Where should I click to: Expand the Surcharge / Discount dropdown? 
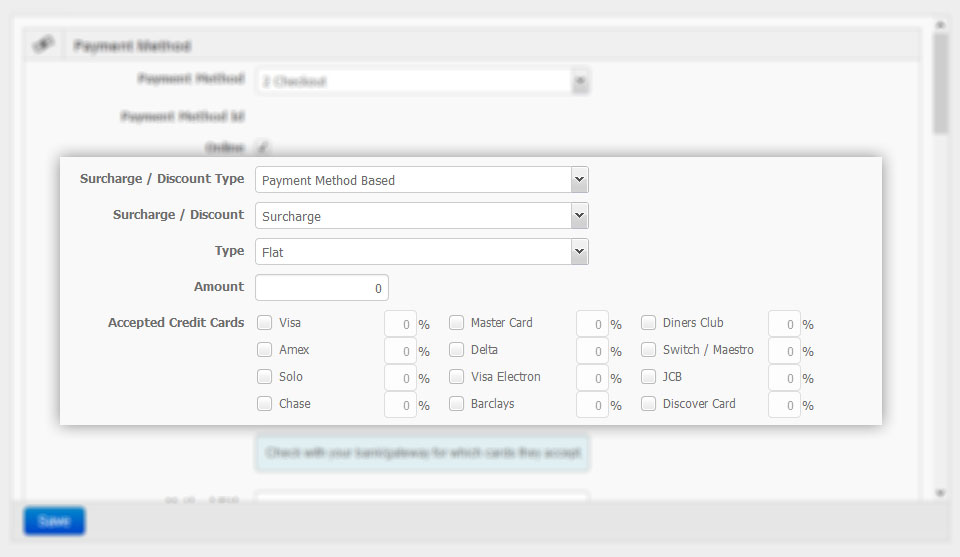(421, 216)
